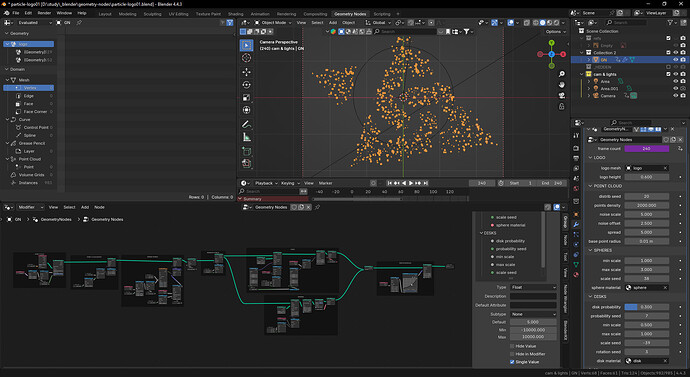Screen dimensions: 690x377
Task: Play the animation in timeline
Action: coord(411,183)
